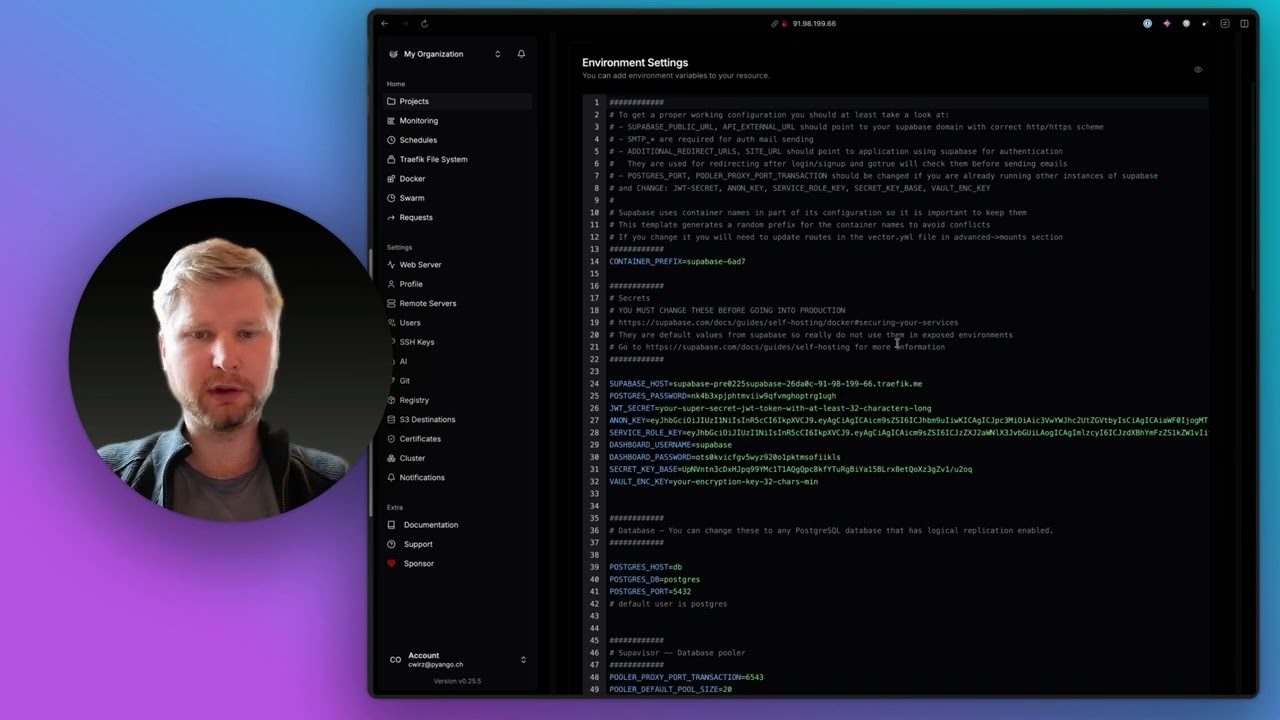Click the Certificates shield icon
This screenshot has width=1280, height=720.
tap(392, 439)
